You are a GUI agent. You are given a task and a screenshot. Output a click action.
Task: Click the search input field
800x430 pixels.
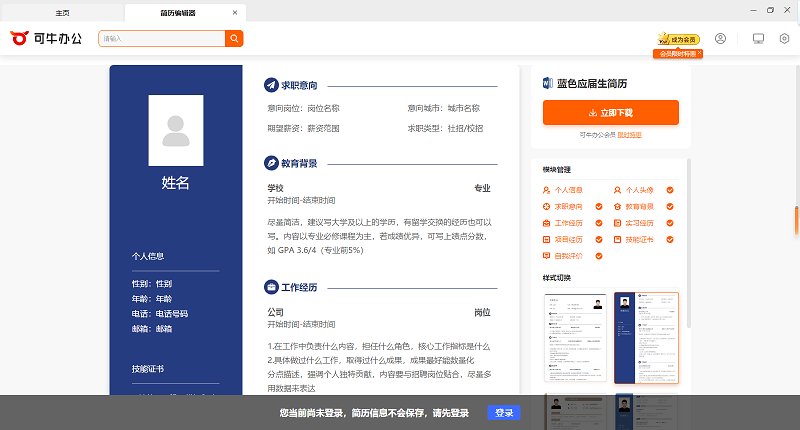tap(160, 39)
